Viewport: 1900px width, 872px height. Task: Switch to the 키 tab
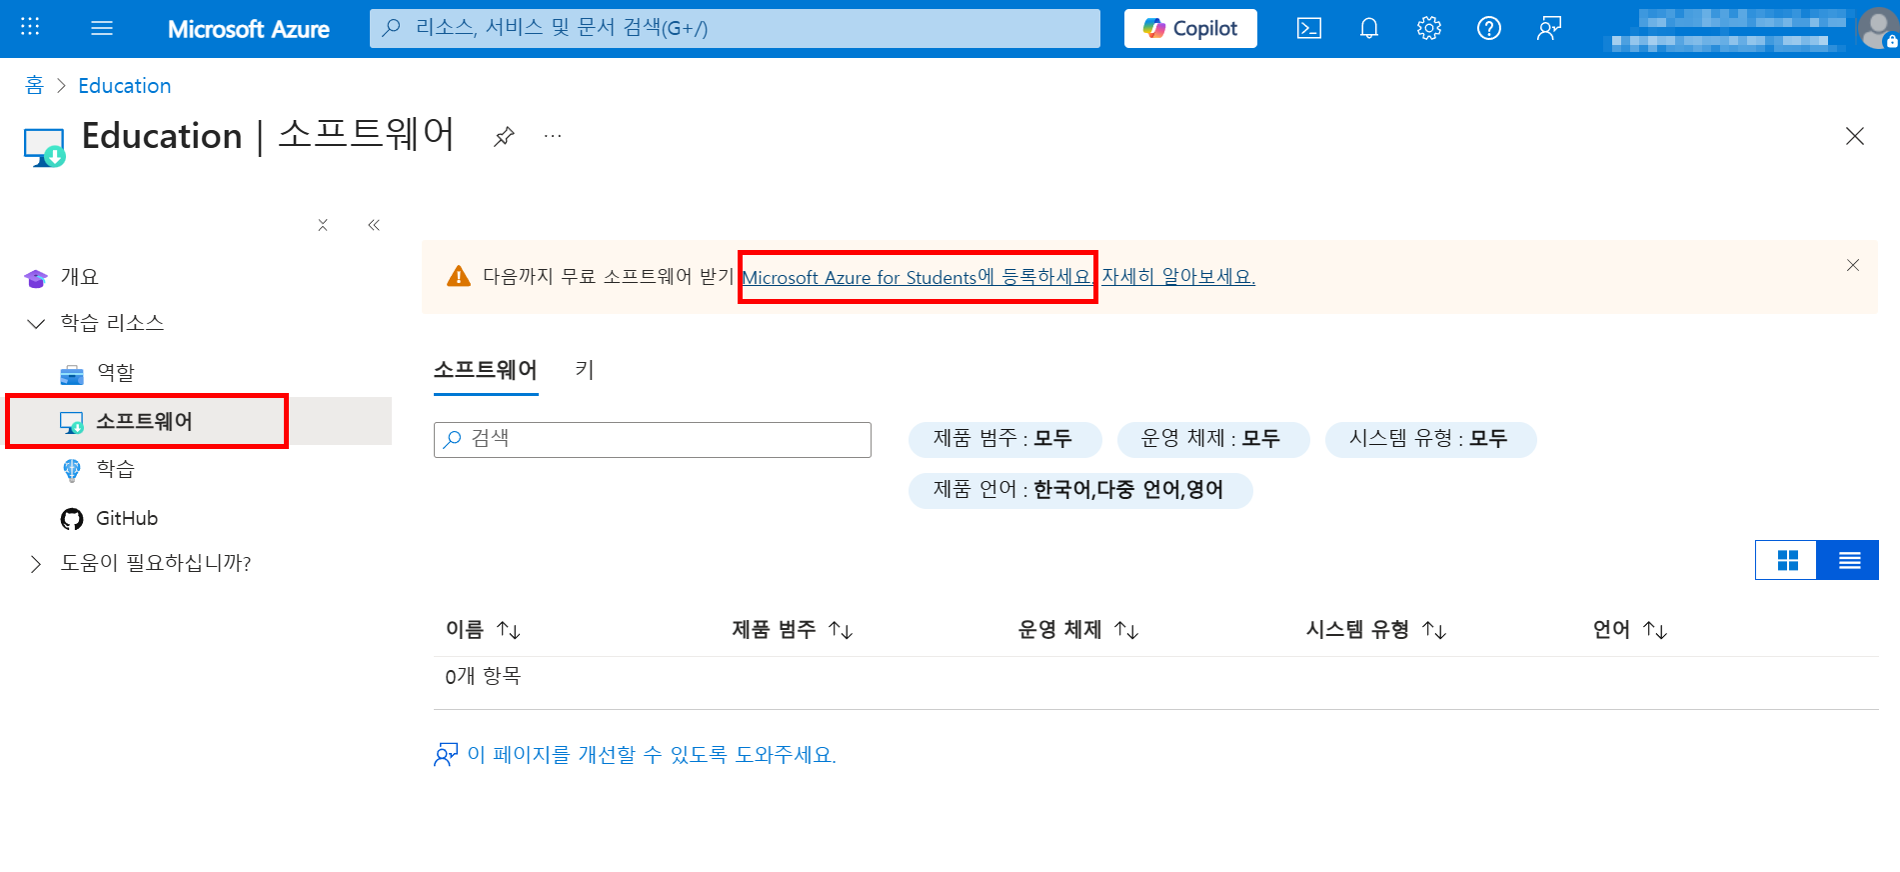click(x=585, y=371)
